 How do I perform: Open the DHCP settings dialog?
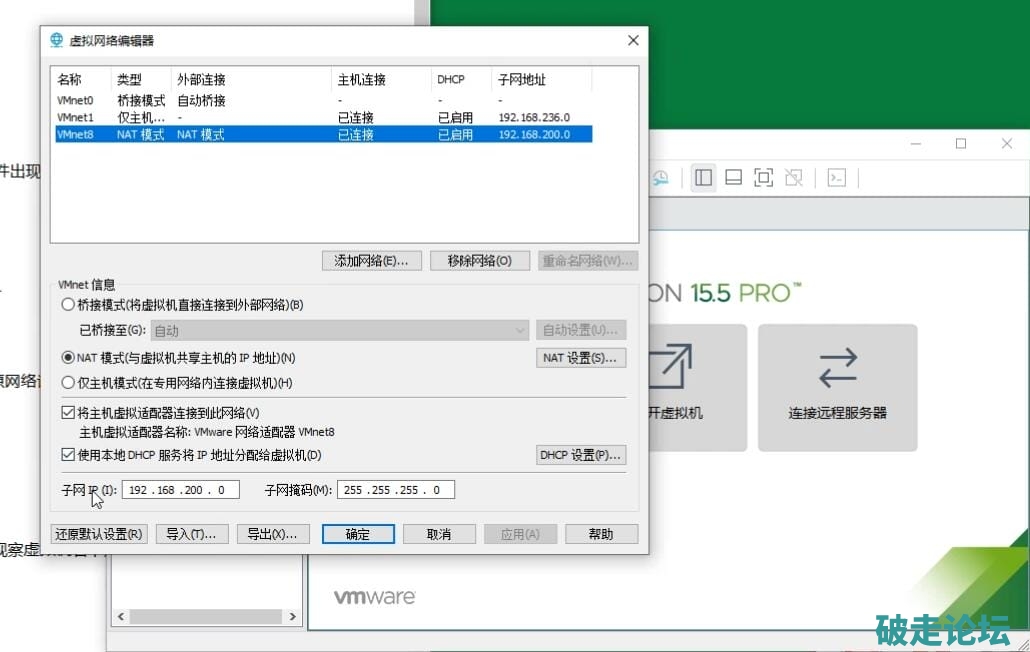click(581, 455)
